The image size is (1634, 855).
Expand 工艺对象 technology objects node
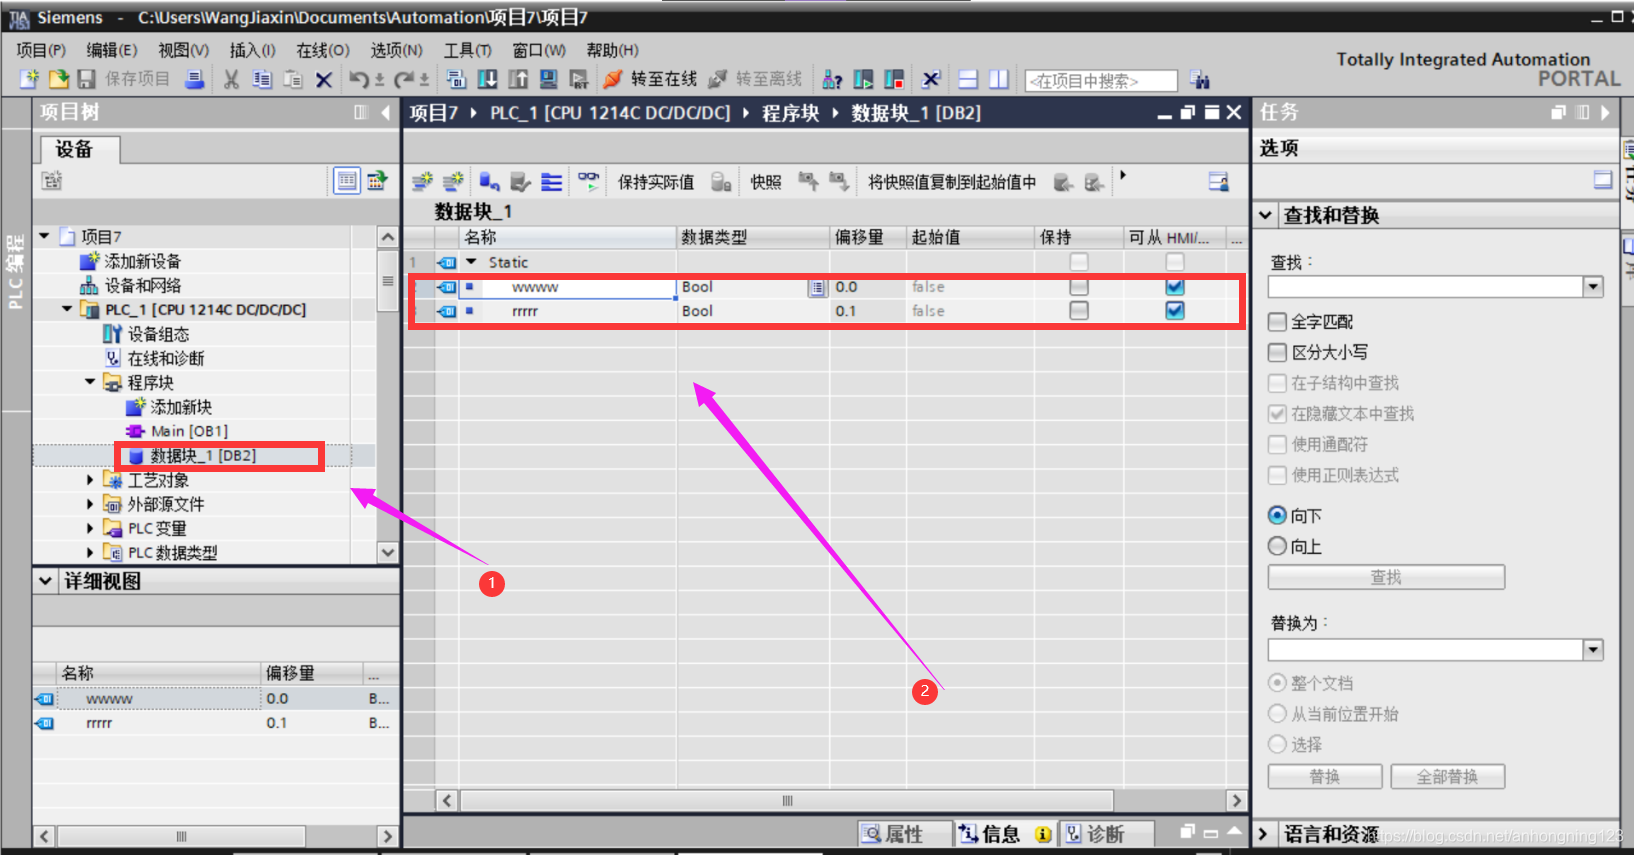(x=90, y=480)
